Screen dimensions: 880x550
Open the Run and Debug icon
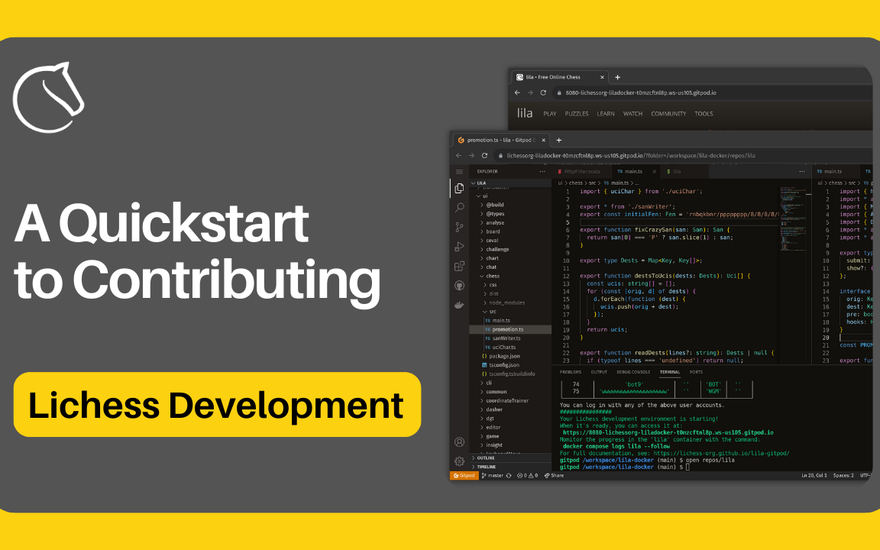459,246
